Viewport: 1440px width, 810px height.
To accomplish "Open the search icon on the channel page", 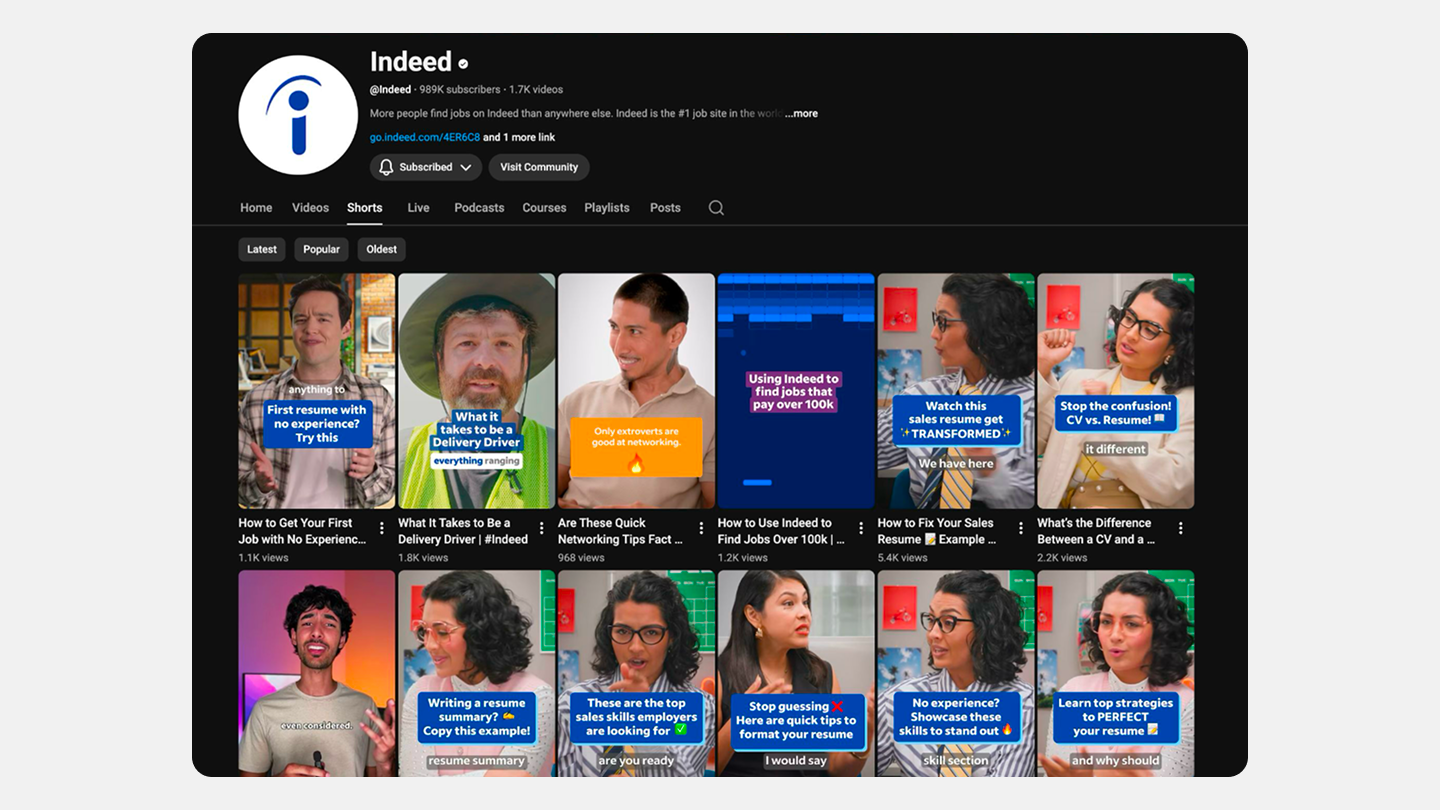I will 716,207.
